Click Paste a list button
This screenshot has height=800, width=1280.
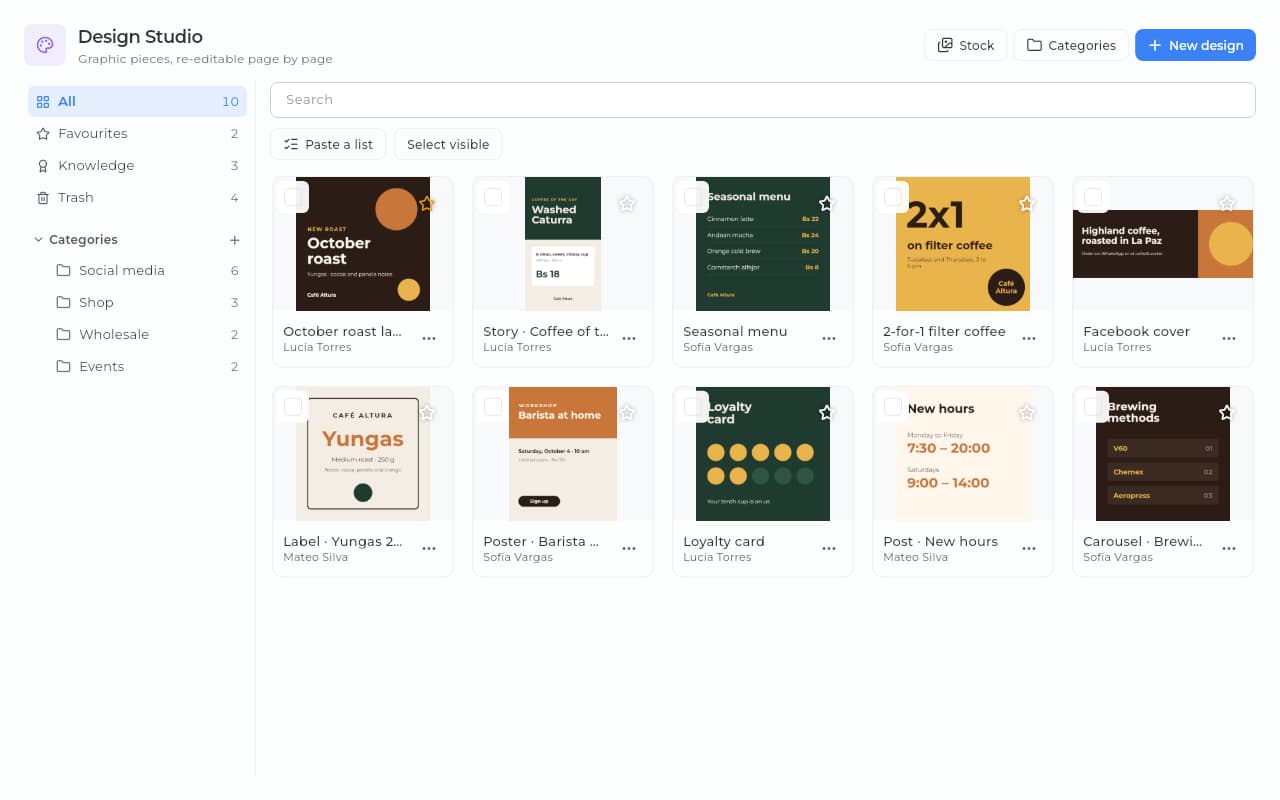pyautogui.click(x=328, y=144)
